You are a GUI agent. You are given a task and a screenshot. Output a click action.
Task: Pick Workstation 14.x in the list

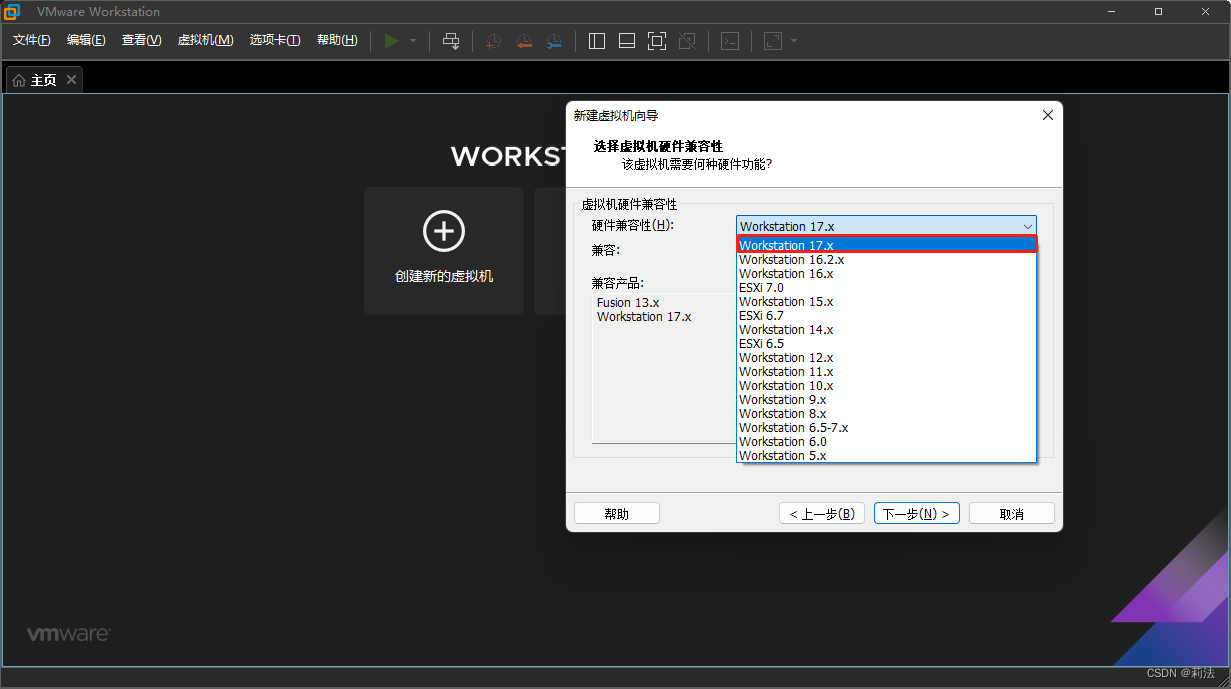click(x=886, y=329)
